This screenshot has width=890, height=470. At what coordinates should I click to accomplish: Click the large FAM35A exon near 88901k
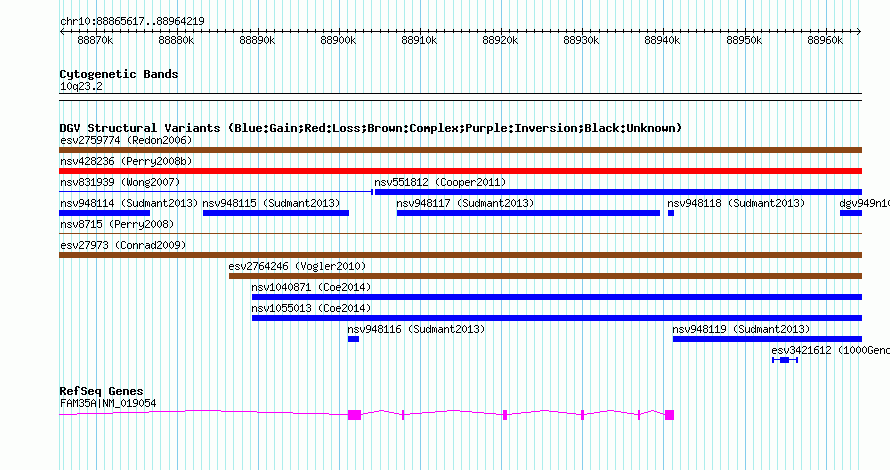(354, 415)
